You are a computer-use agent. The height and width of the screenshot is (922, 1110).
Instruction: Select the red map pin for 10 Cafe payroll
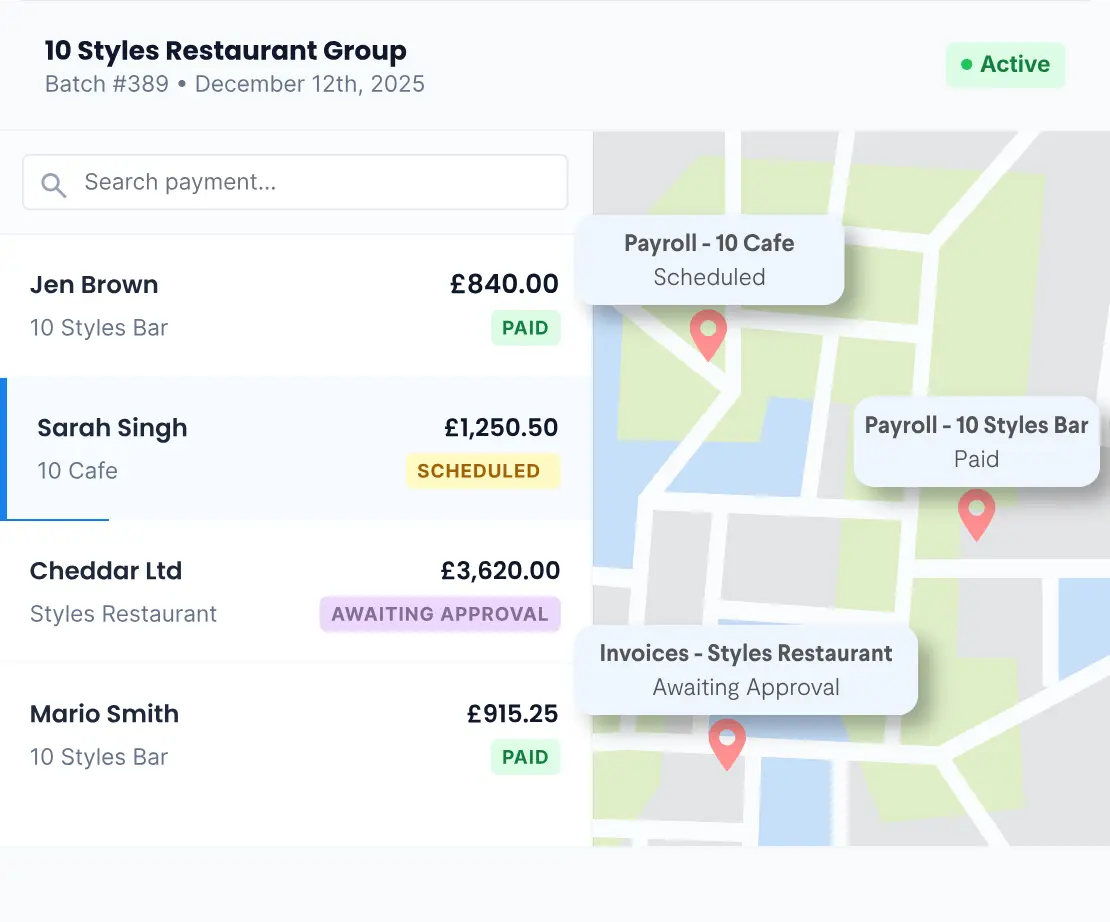tap(708, 336)
